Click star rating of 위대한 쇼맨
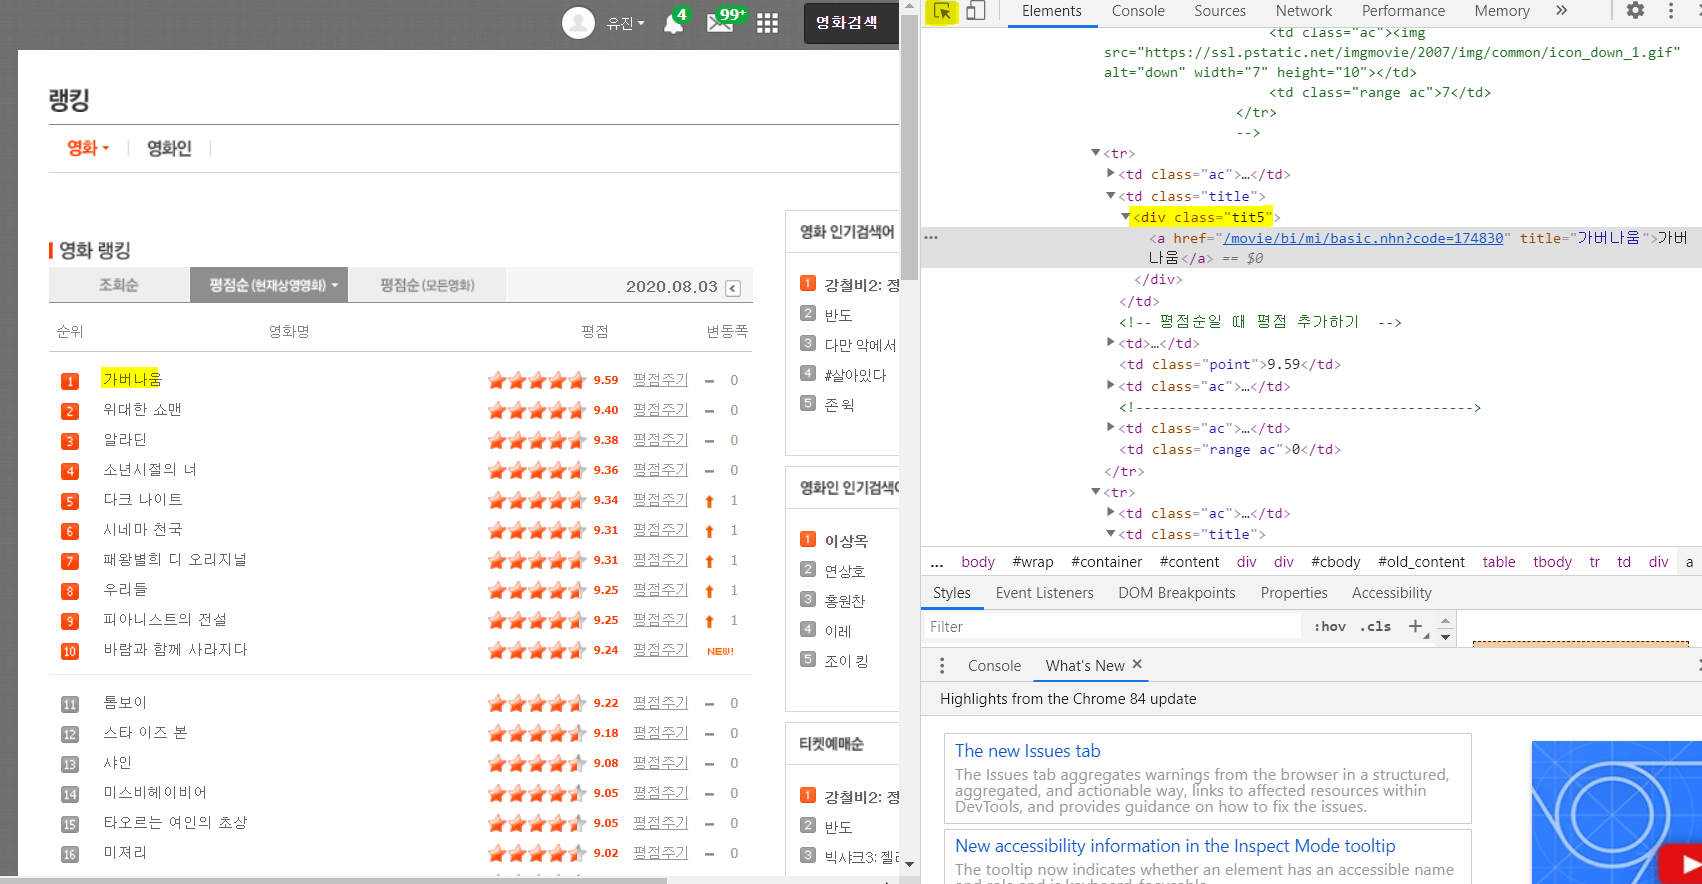This screenshot has width=1702, height=884. (x=537, y=410)
